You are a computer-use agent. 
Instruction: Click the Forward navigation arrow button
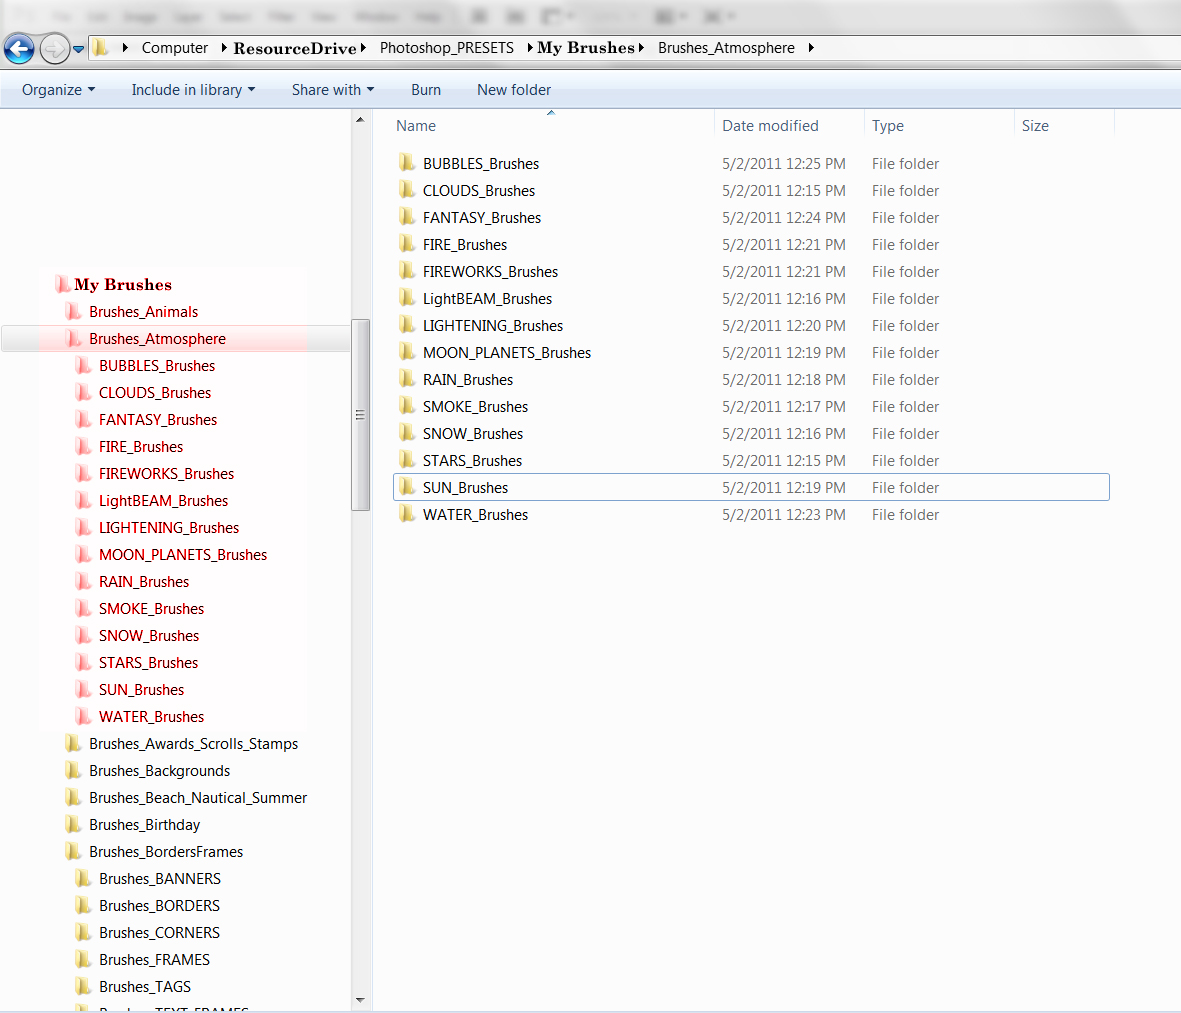(54, 48)
